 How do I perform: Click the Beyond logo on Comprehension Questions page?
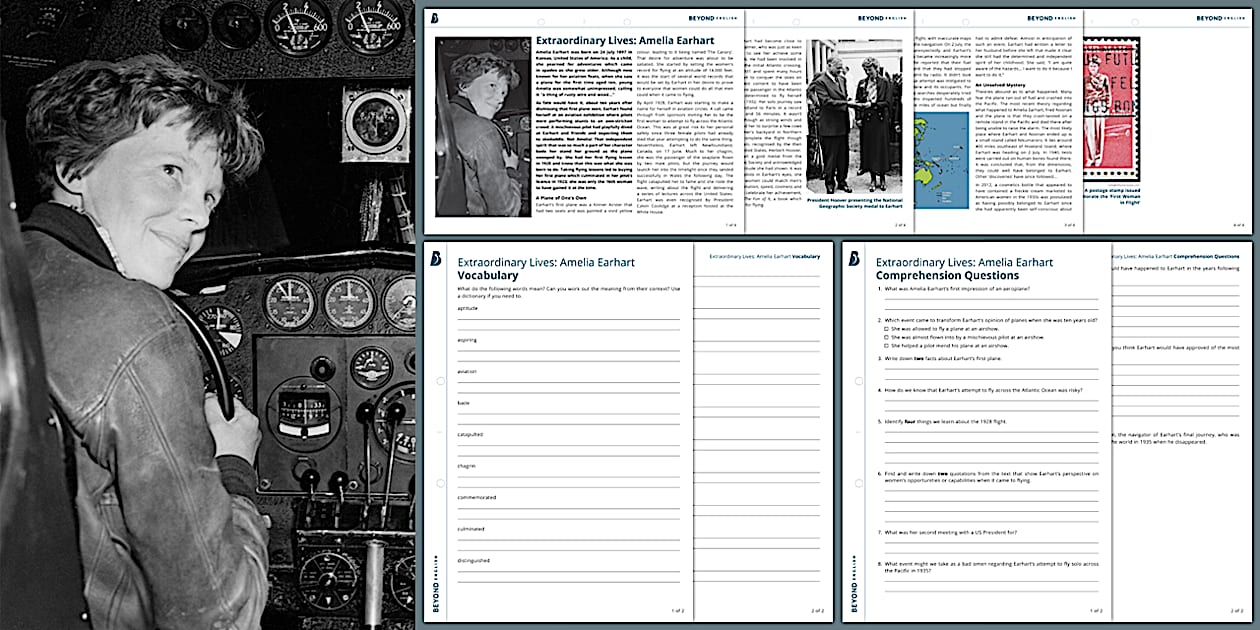(855, 260)
